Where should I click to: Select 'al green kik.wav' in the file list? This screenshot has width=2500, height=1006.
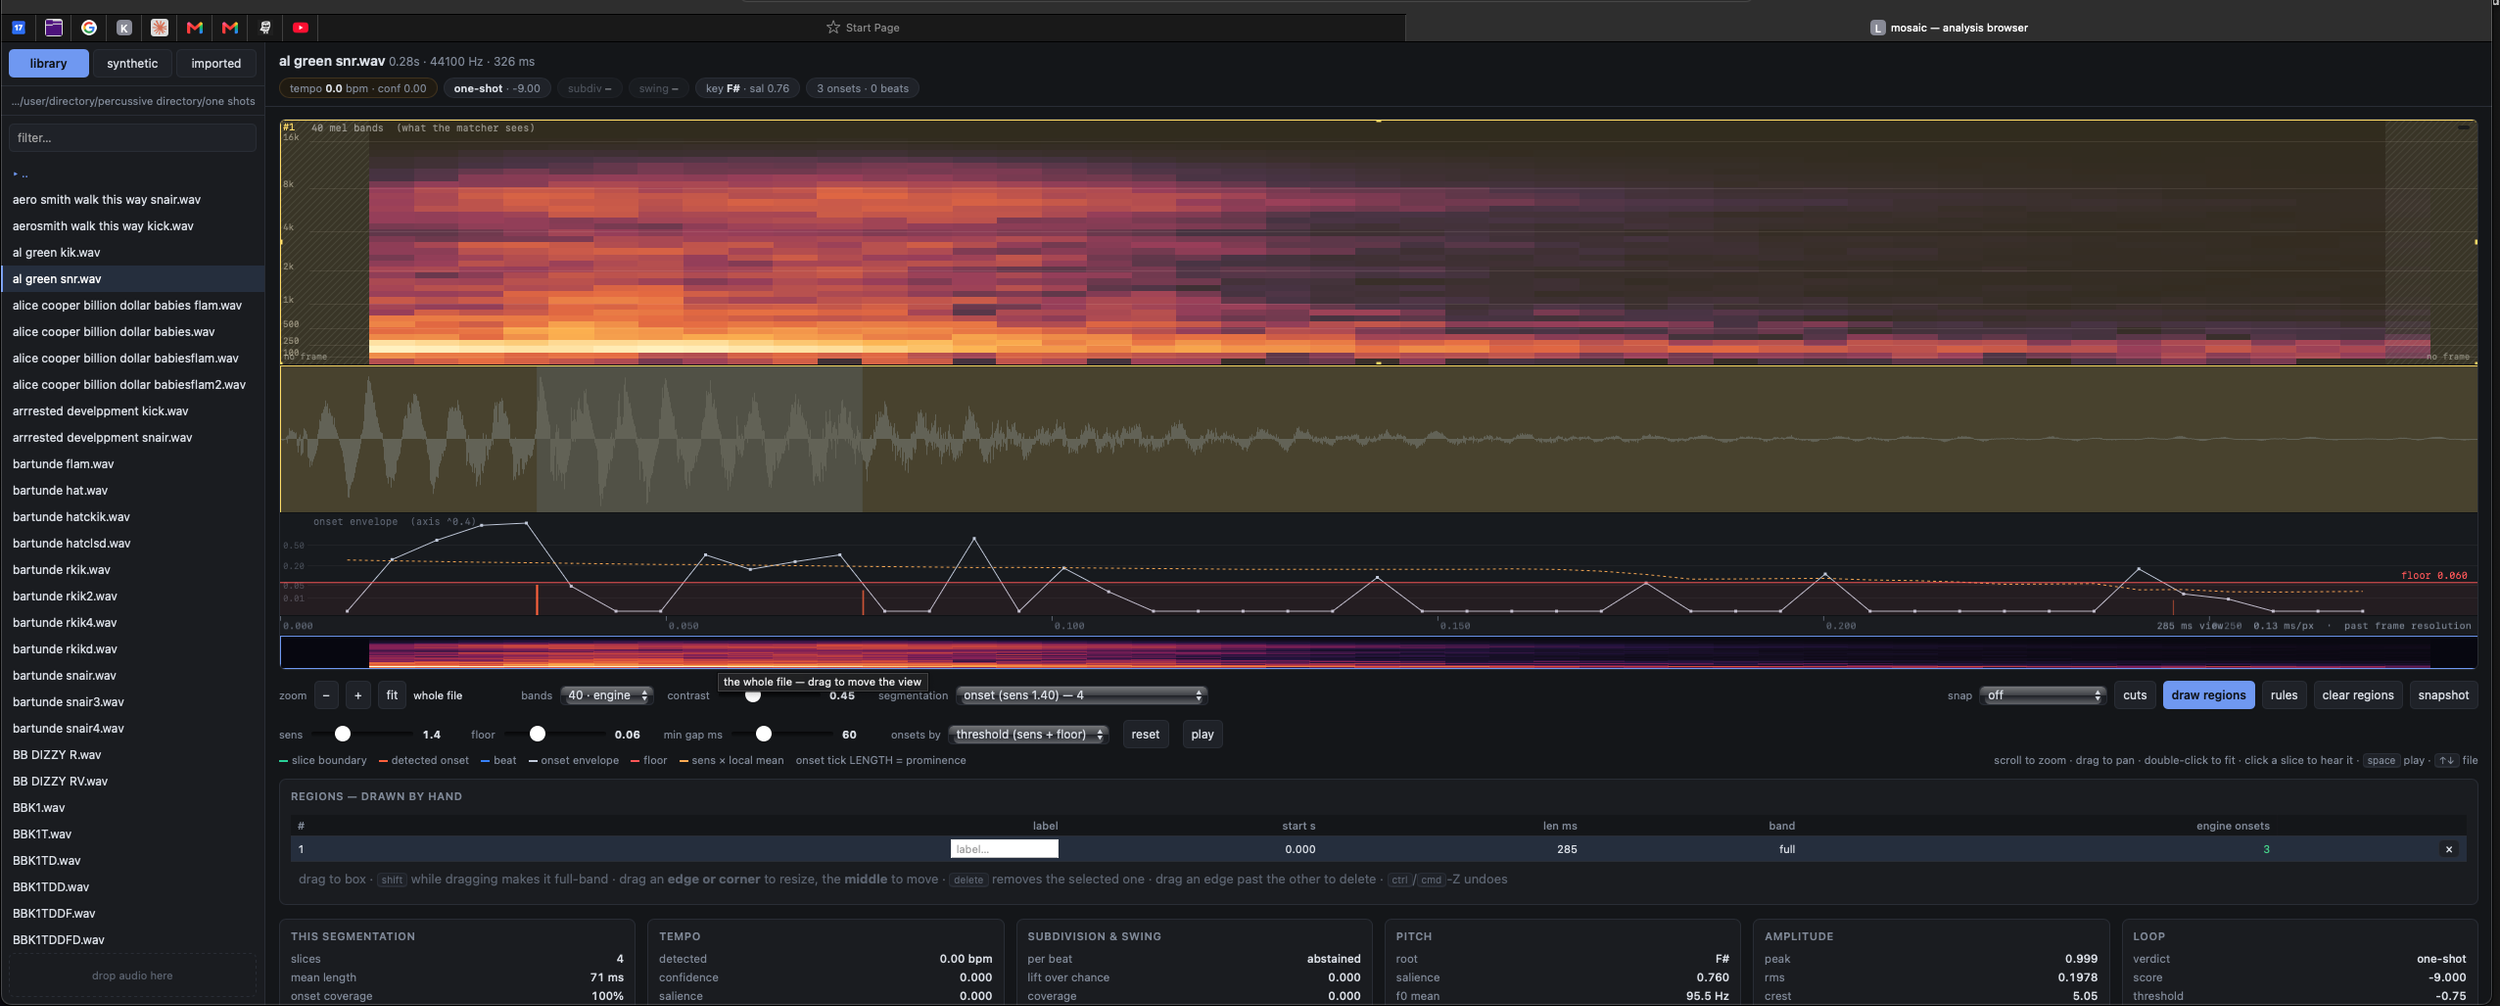click(132, 253)
